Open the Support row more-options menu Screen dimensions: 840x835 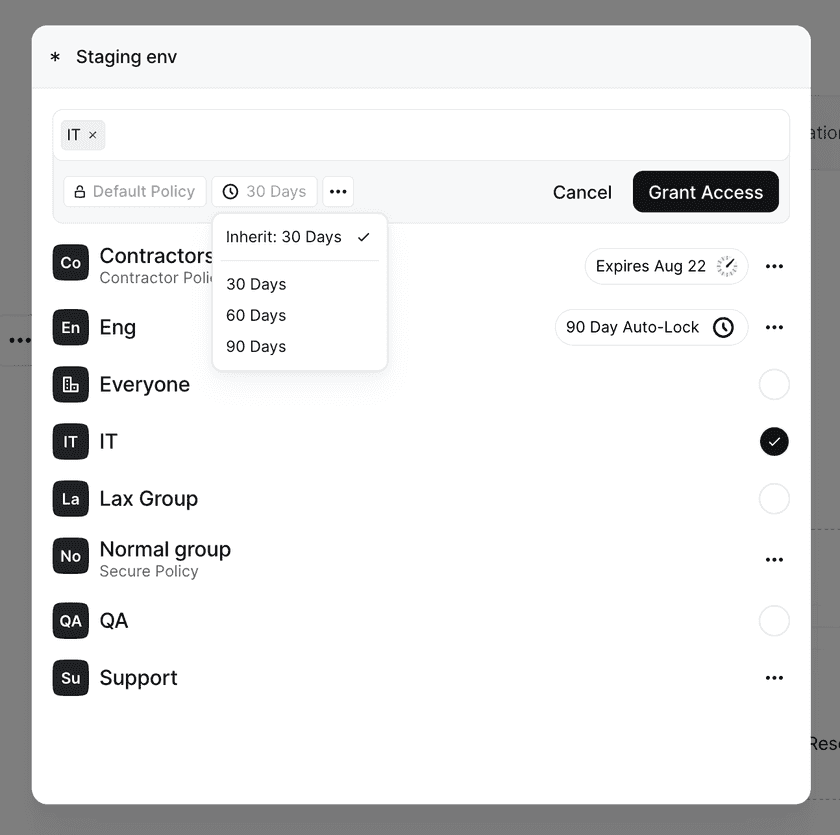[774, 677]
